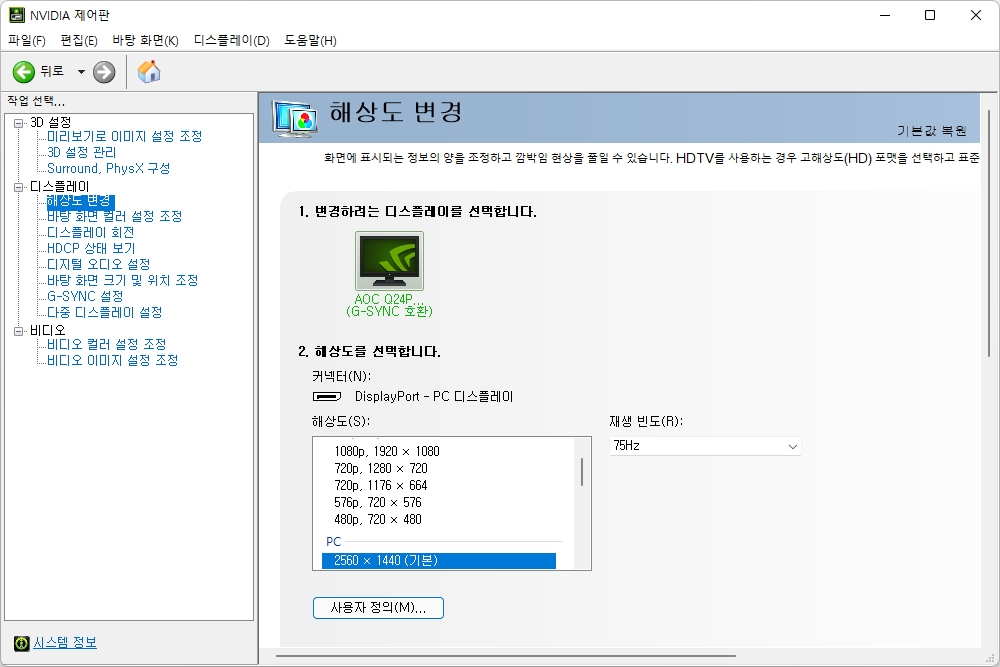Click the 시스템 정보 link
The height and width of the screenshot is (667, 1000).
click(x=65, y=643)
